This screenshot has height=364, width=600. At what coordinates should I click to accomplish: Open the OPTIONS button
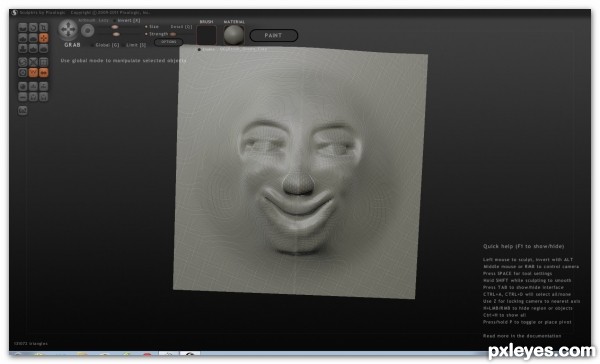169,42
